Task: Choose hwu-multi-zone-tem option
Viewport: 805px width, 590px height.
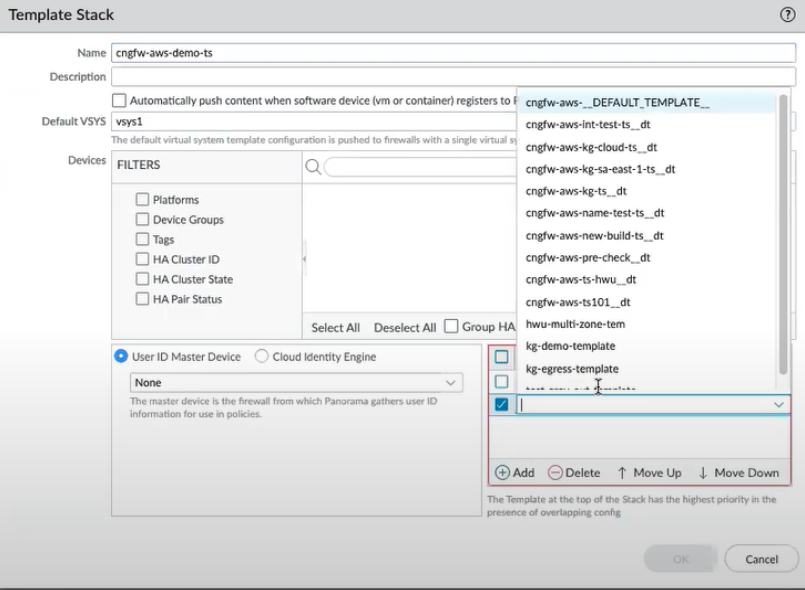Action: 647,325
